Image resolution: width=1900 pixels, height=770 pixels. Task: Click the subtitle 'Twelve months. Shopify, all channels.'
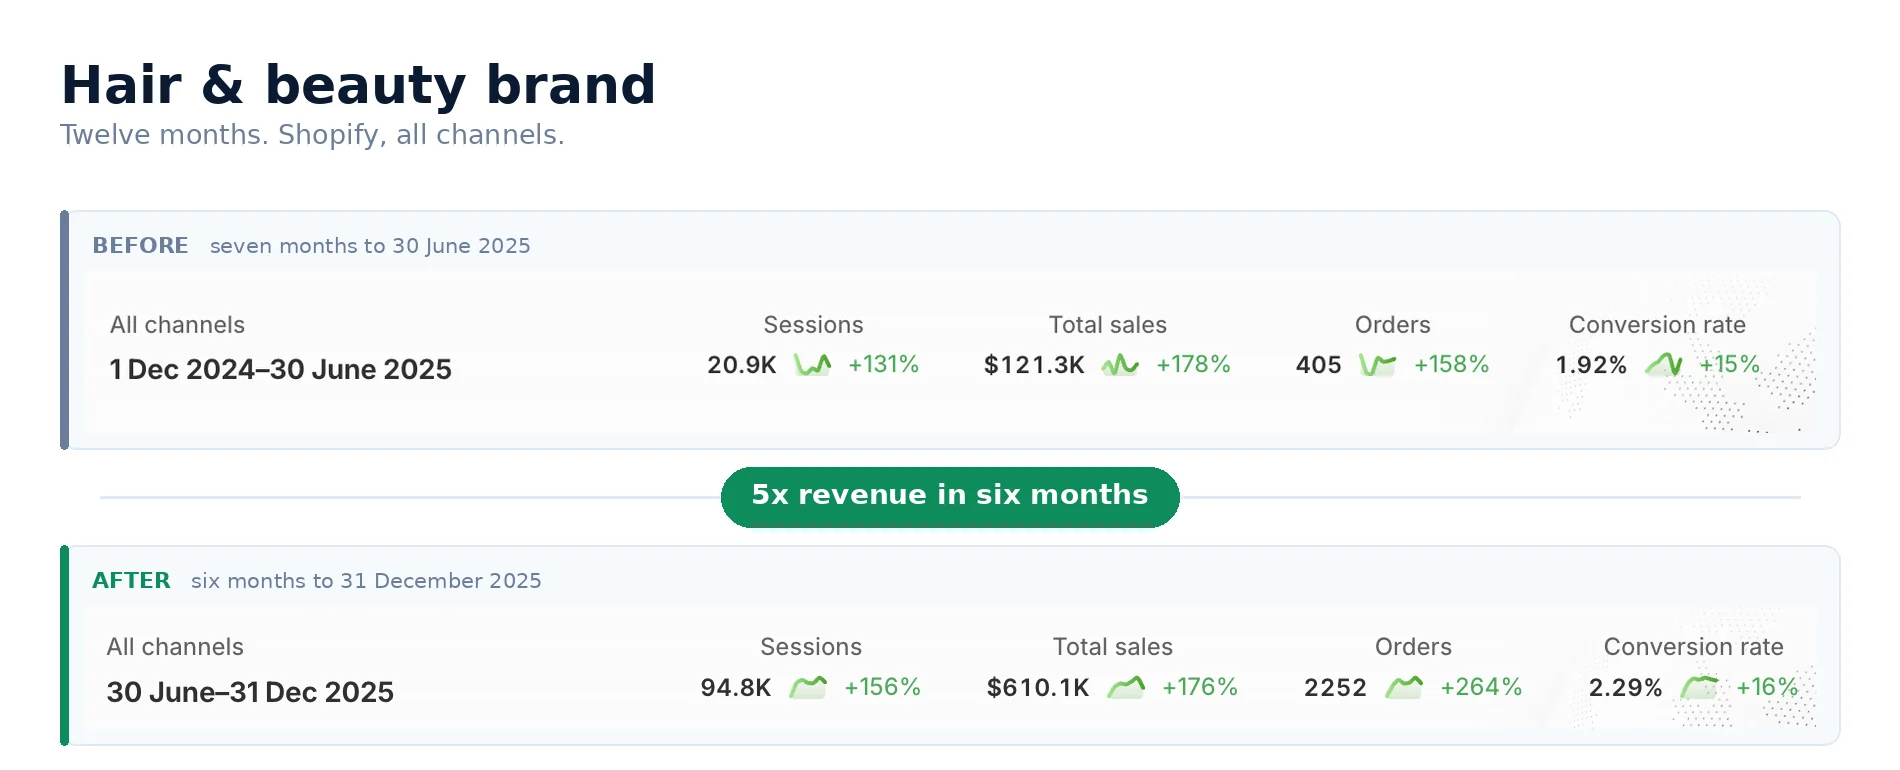(x=312, y=135)
